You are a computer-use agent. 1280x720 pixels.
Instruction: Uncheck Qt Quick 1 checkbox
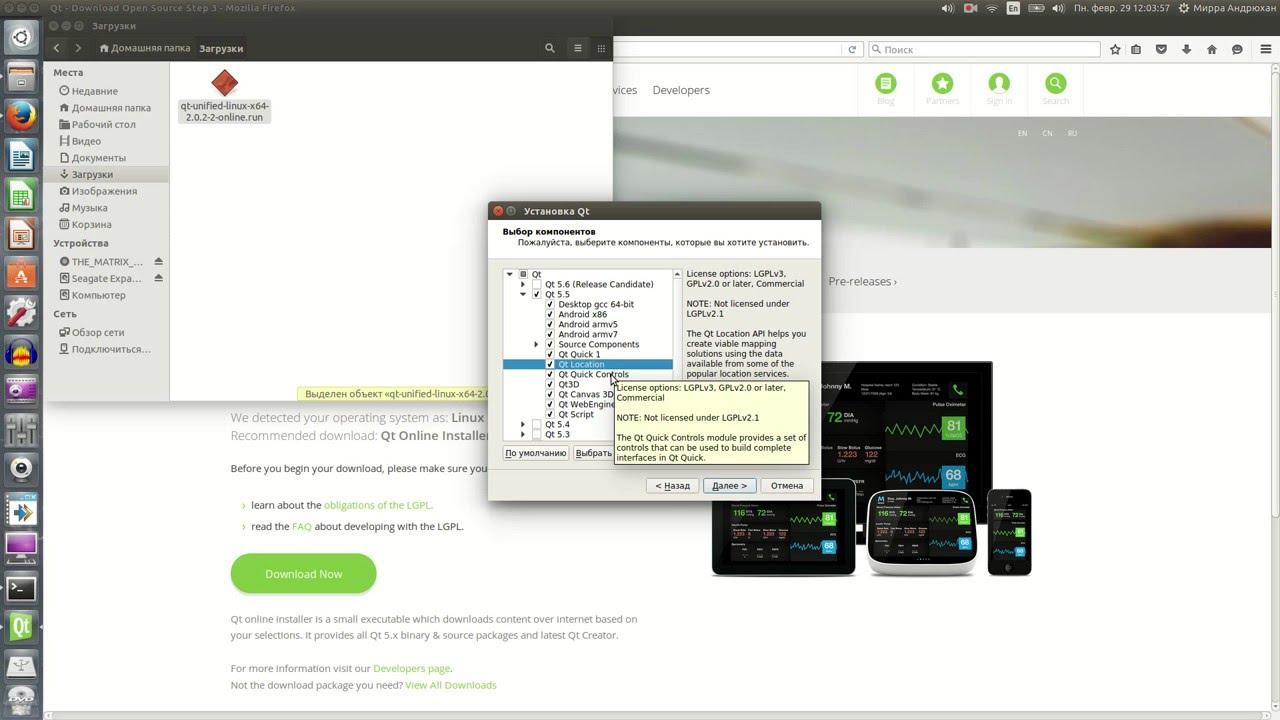pos(550,354)
